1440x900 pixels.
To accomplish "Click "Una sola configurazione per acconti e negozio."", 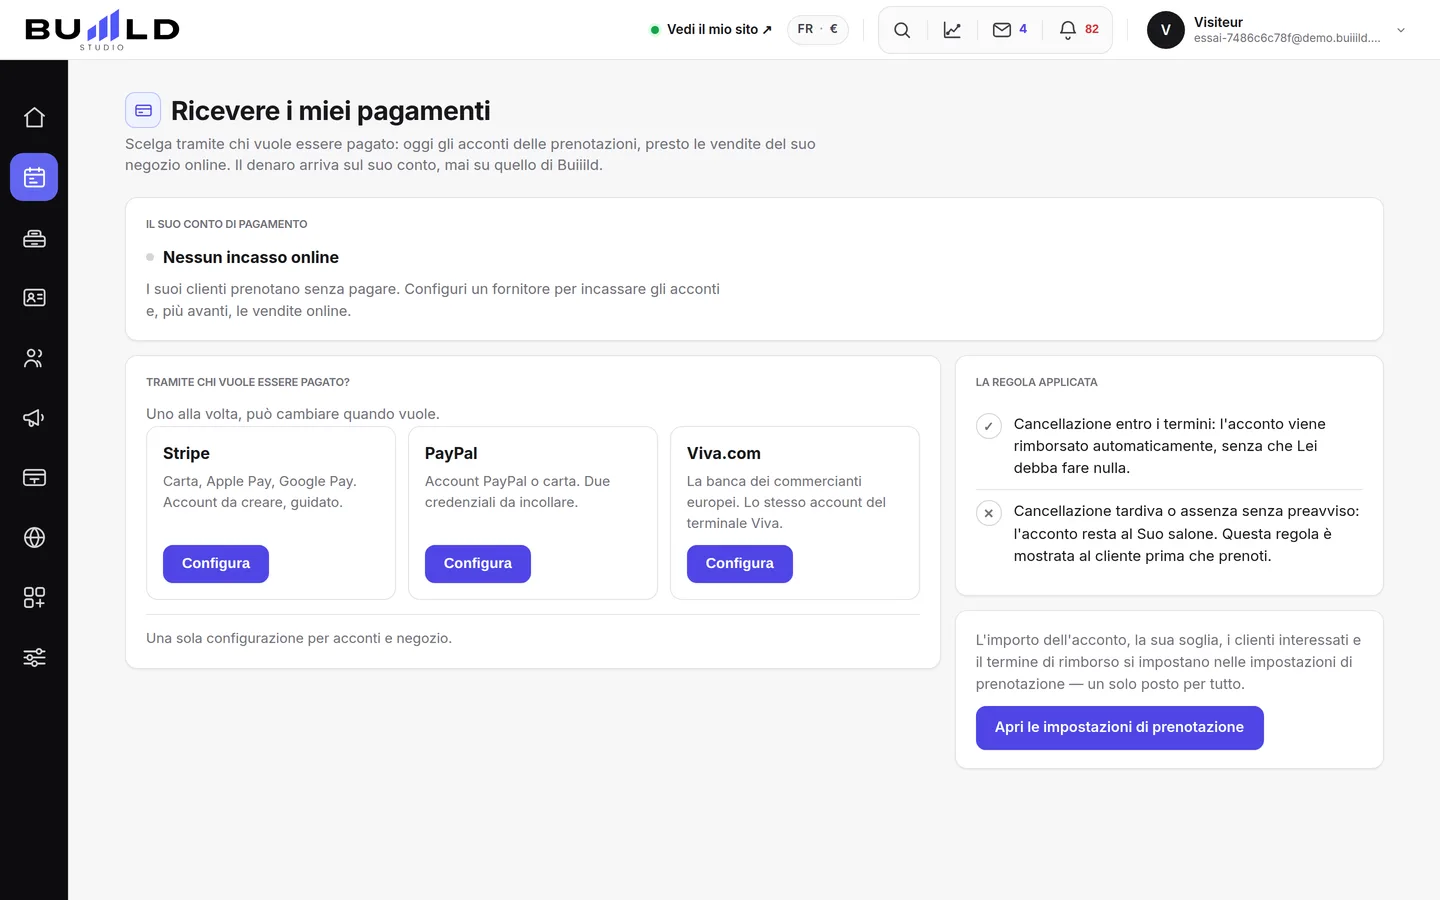I will (x=299, y=638).
